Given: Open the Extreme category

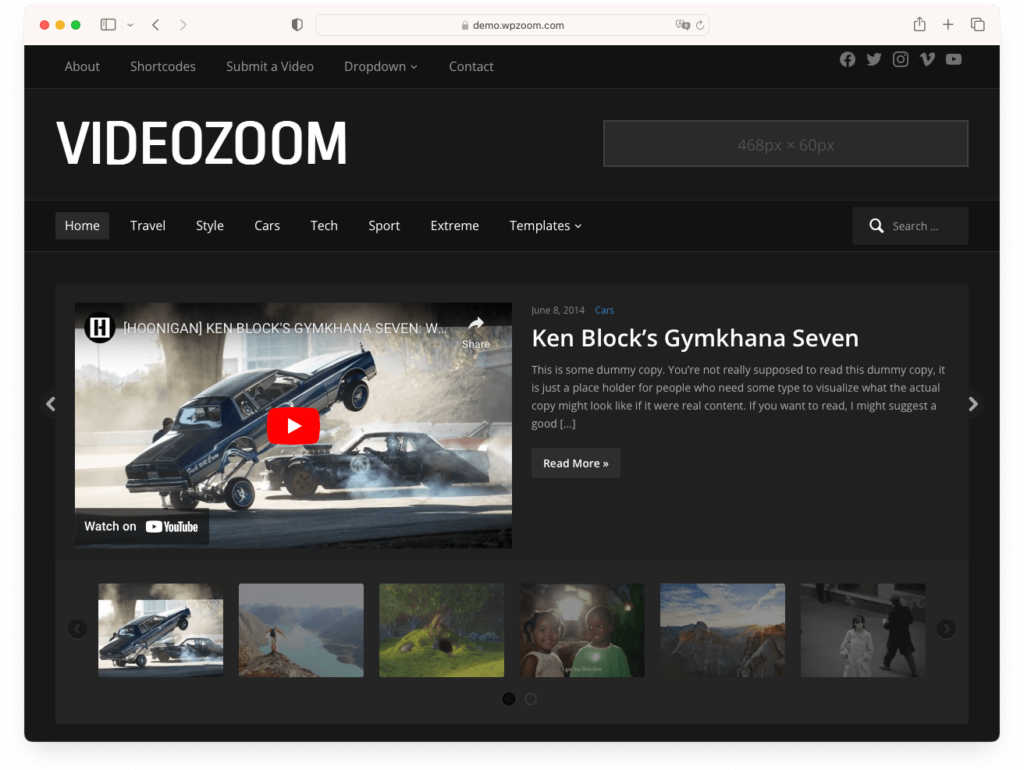Looking at the screenshot, I should (x=455, y=226).
